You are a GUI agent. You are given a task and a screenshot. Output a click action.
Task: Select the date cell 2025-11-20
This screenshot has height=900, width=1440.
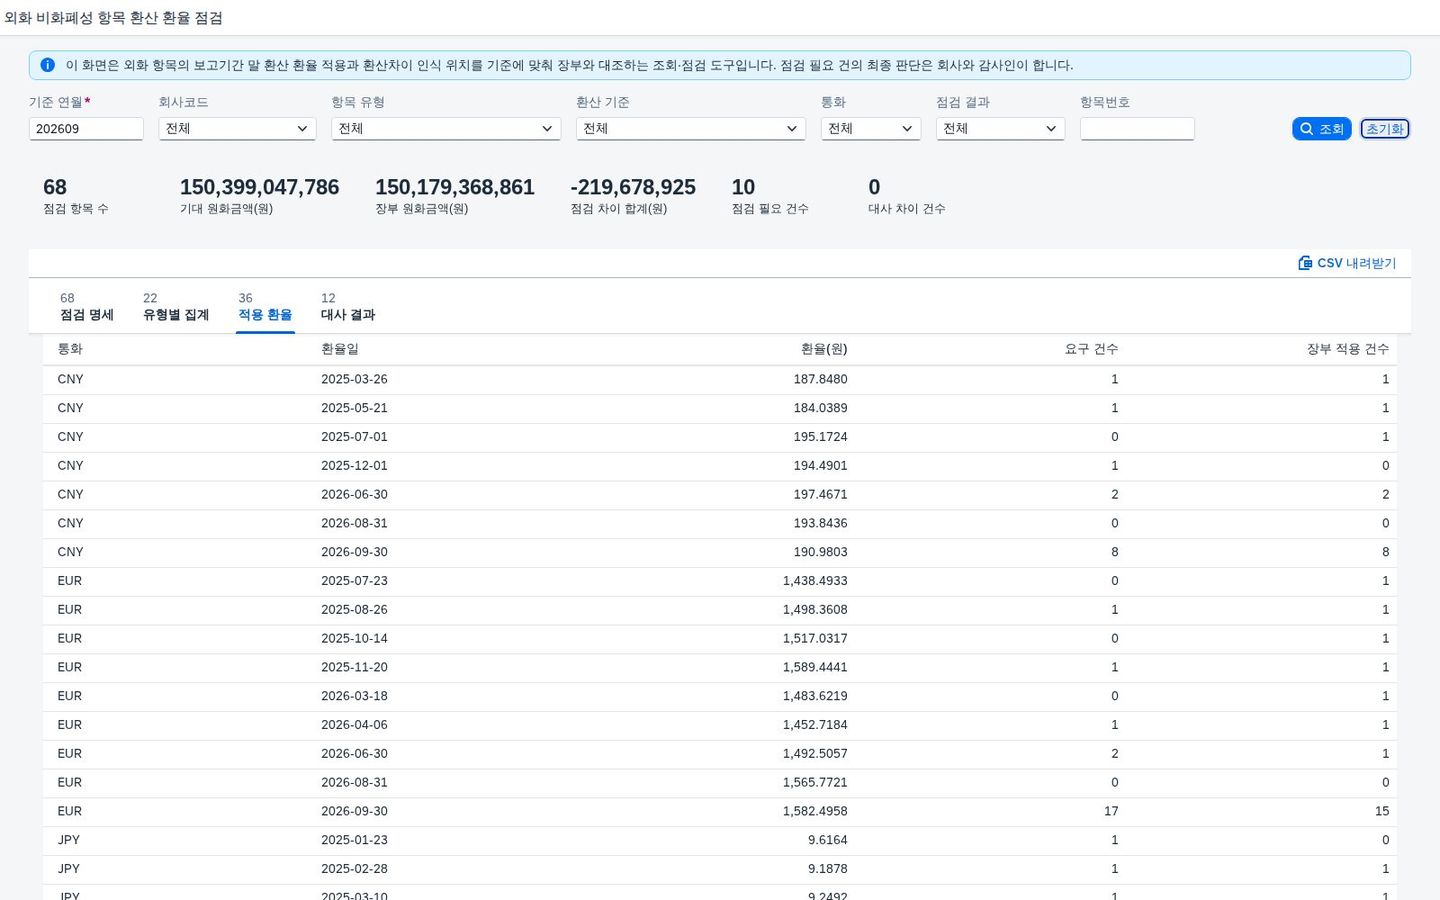[354, 668]
